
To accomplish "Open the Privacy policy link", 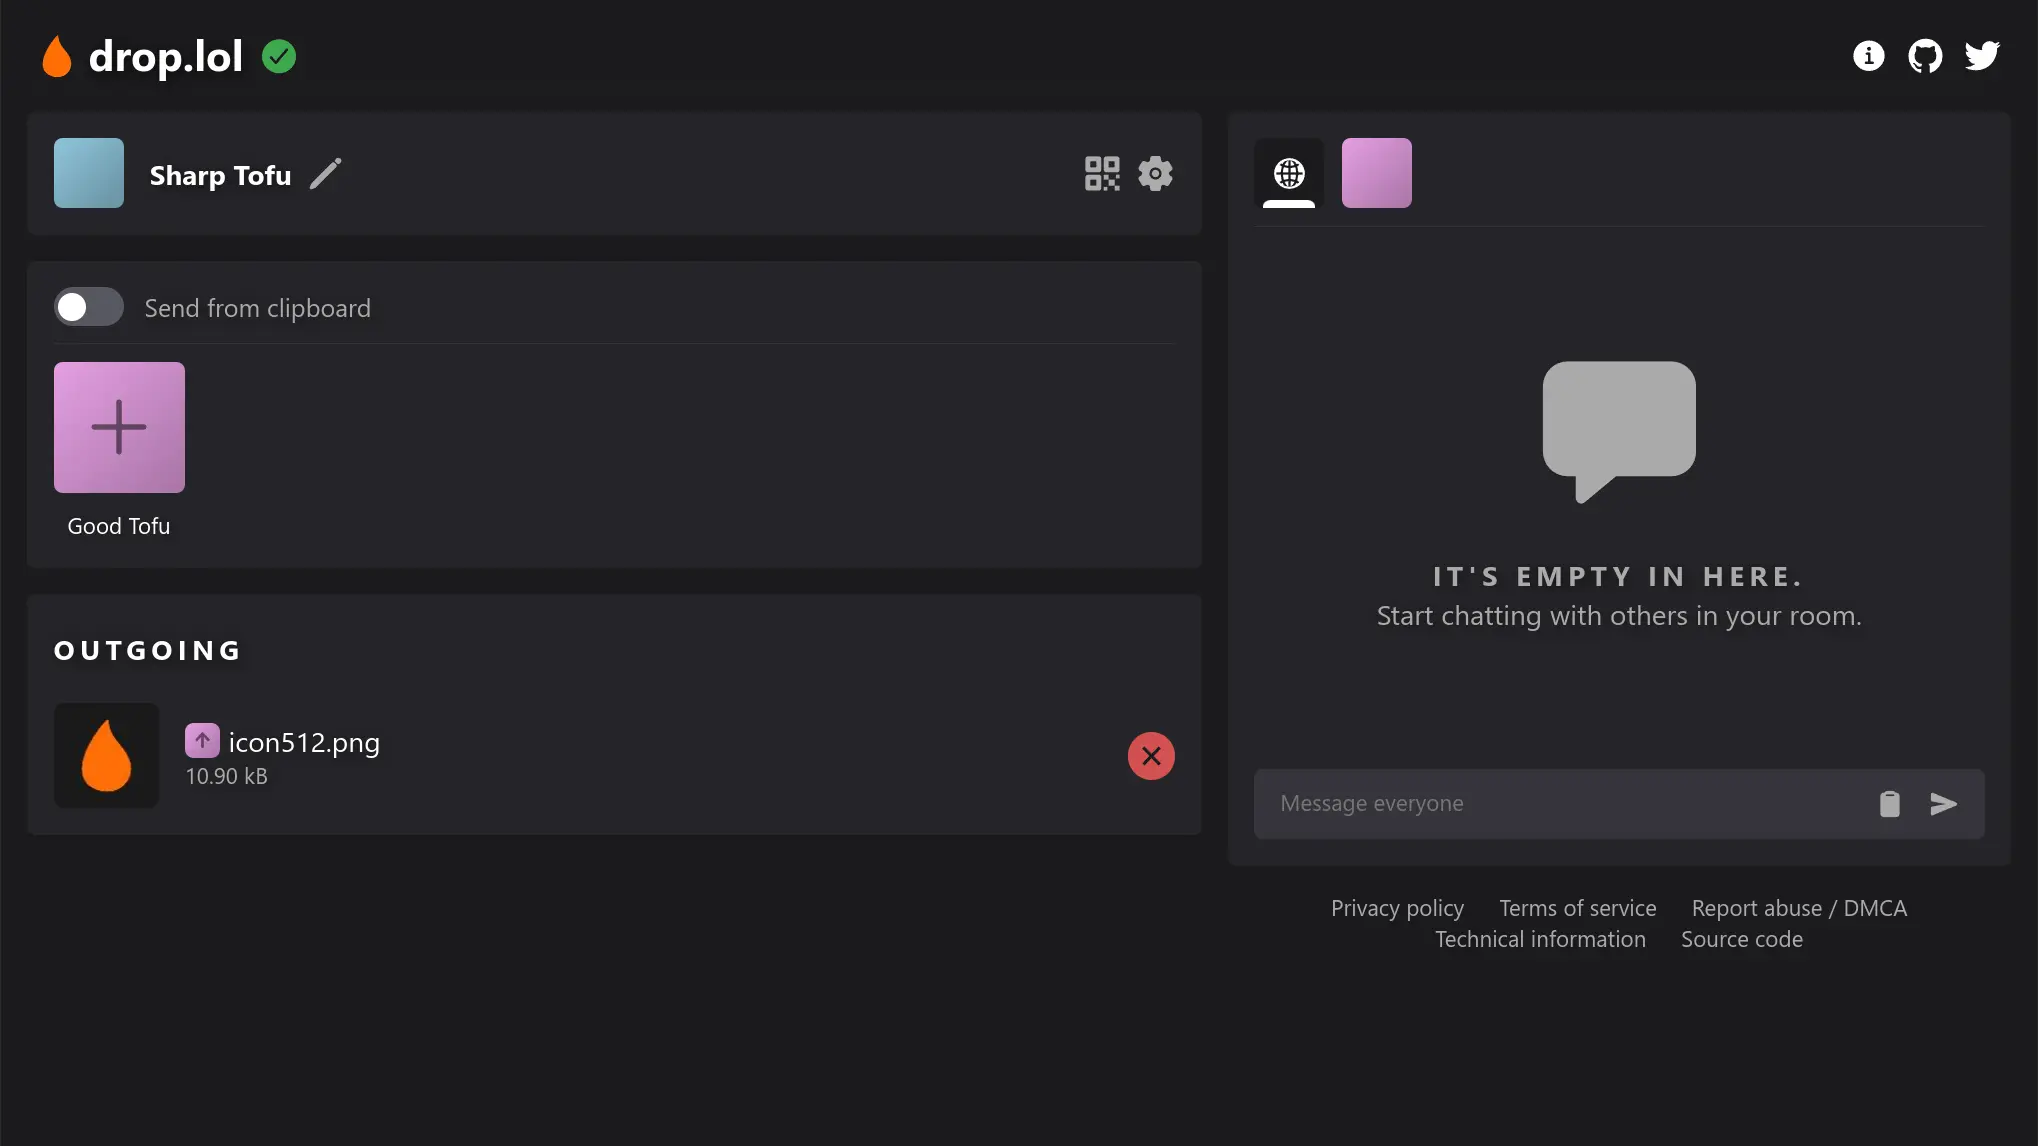I will point(1397,907).
